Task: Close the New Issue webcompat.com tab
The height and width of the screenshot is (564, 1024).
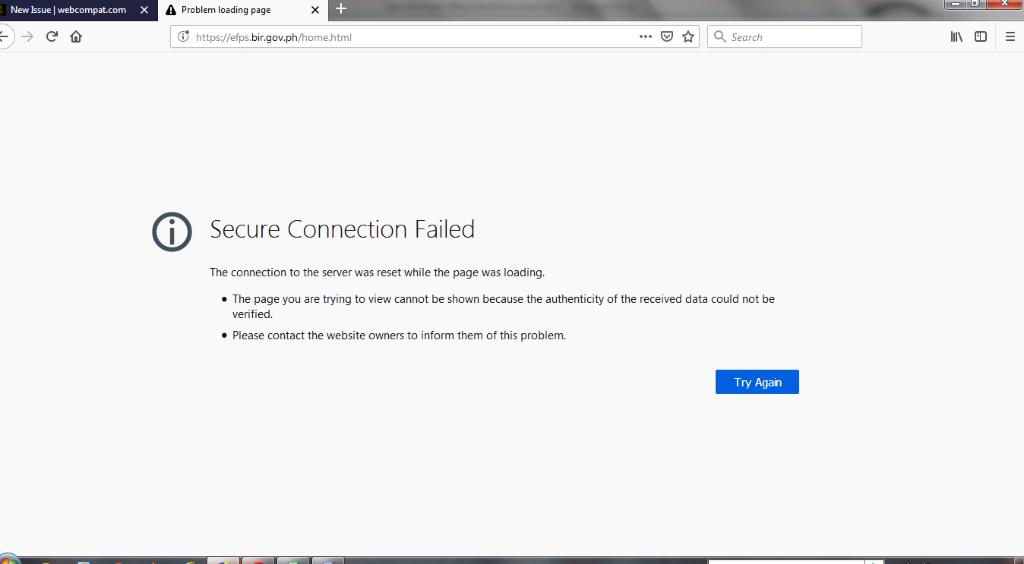Action: tap(144, 10)
